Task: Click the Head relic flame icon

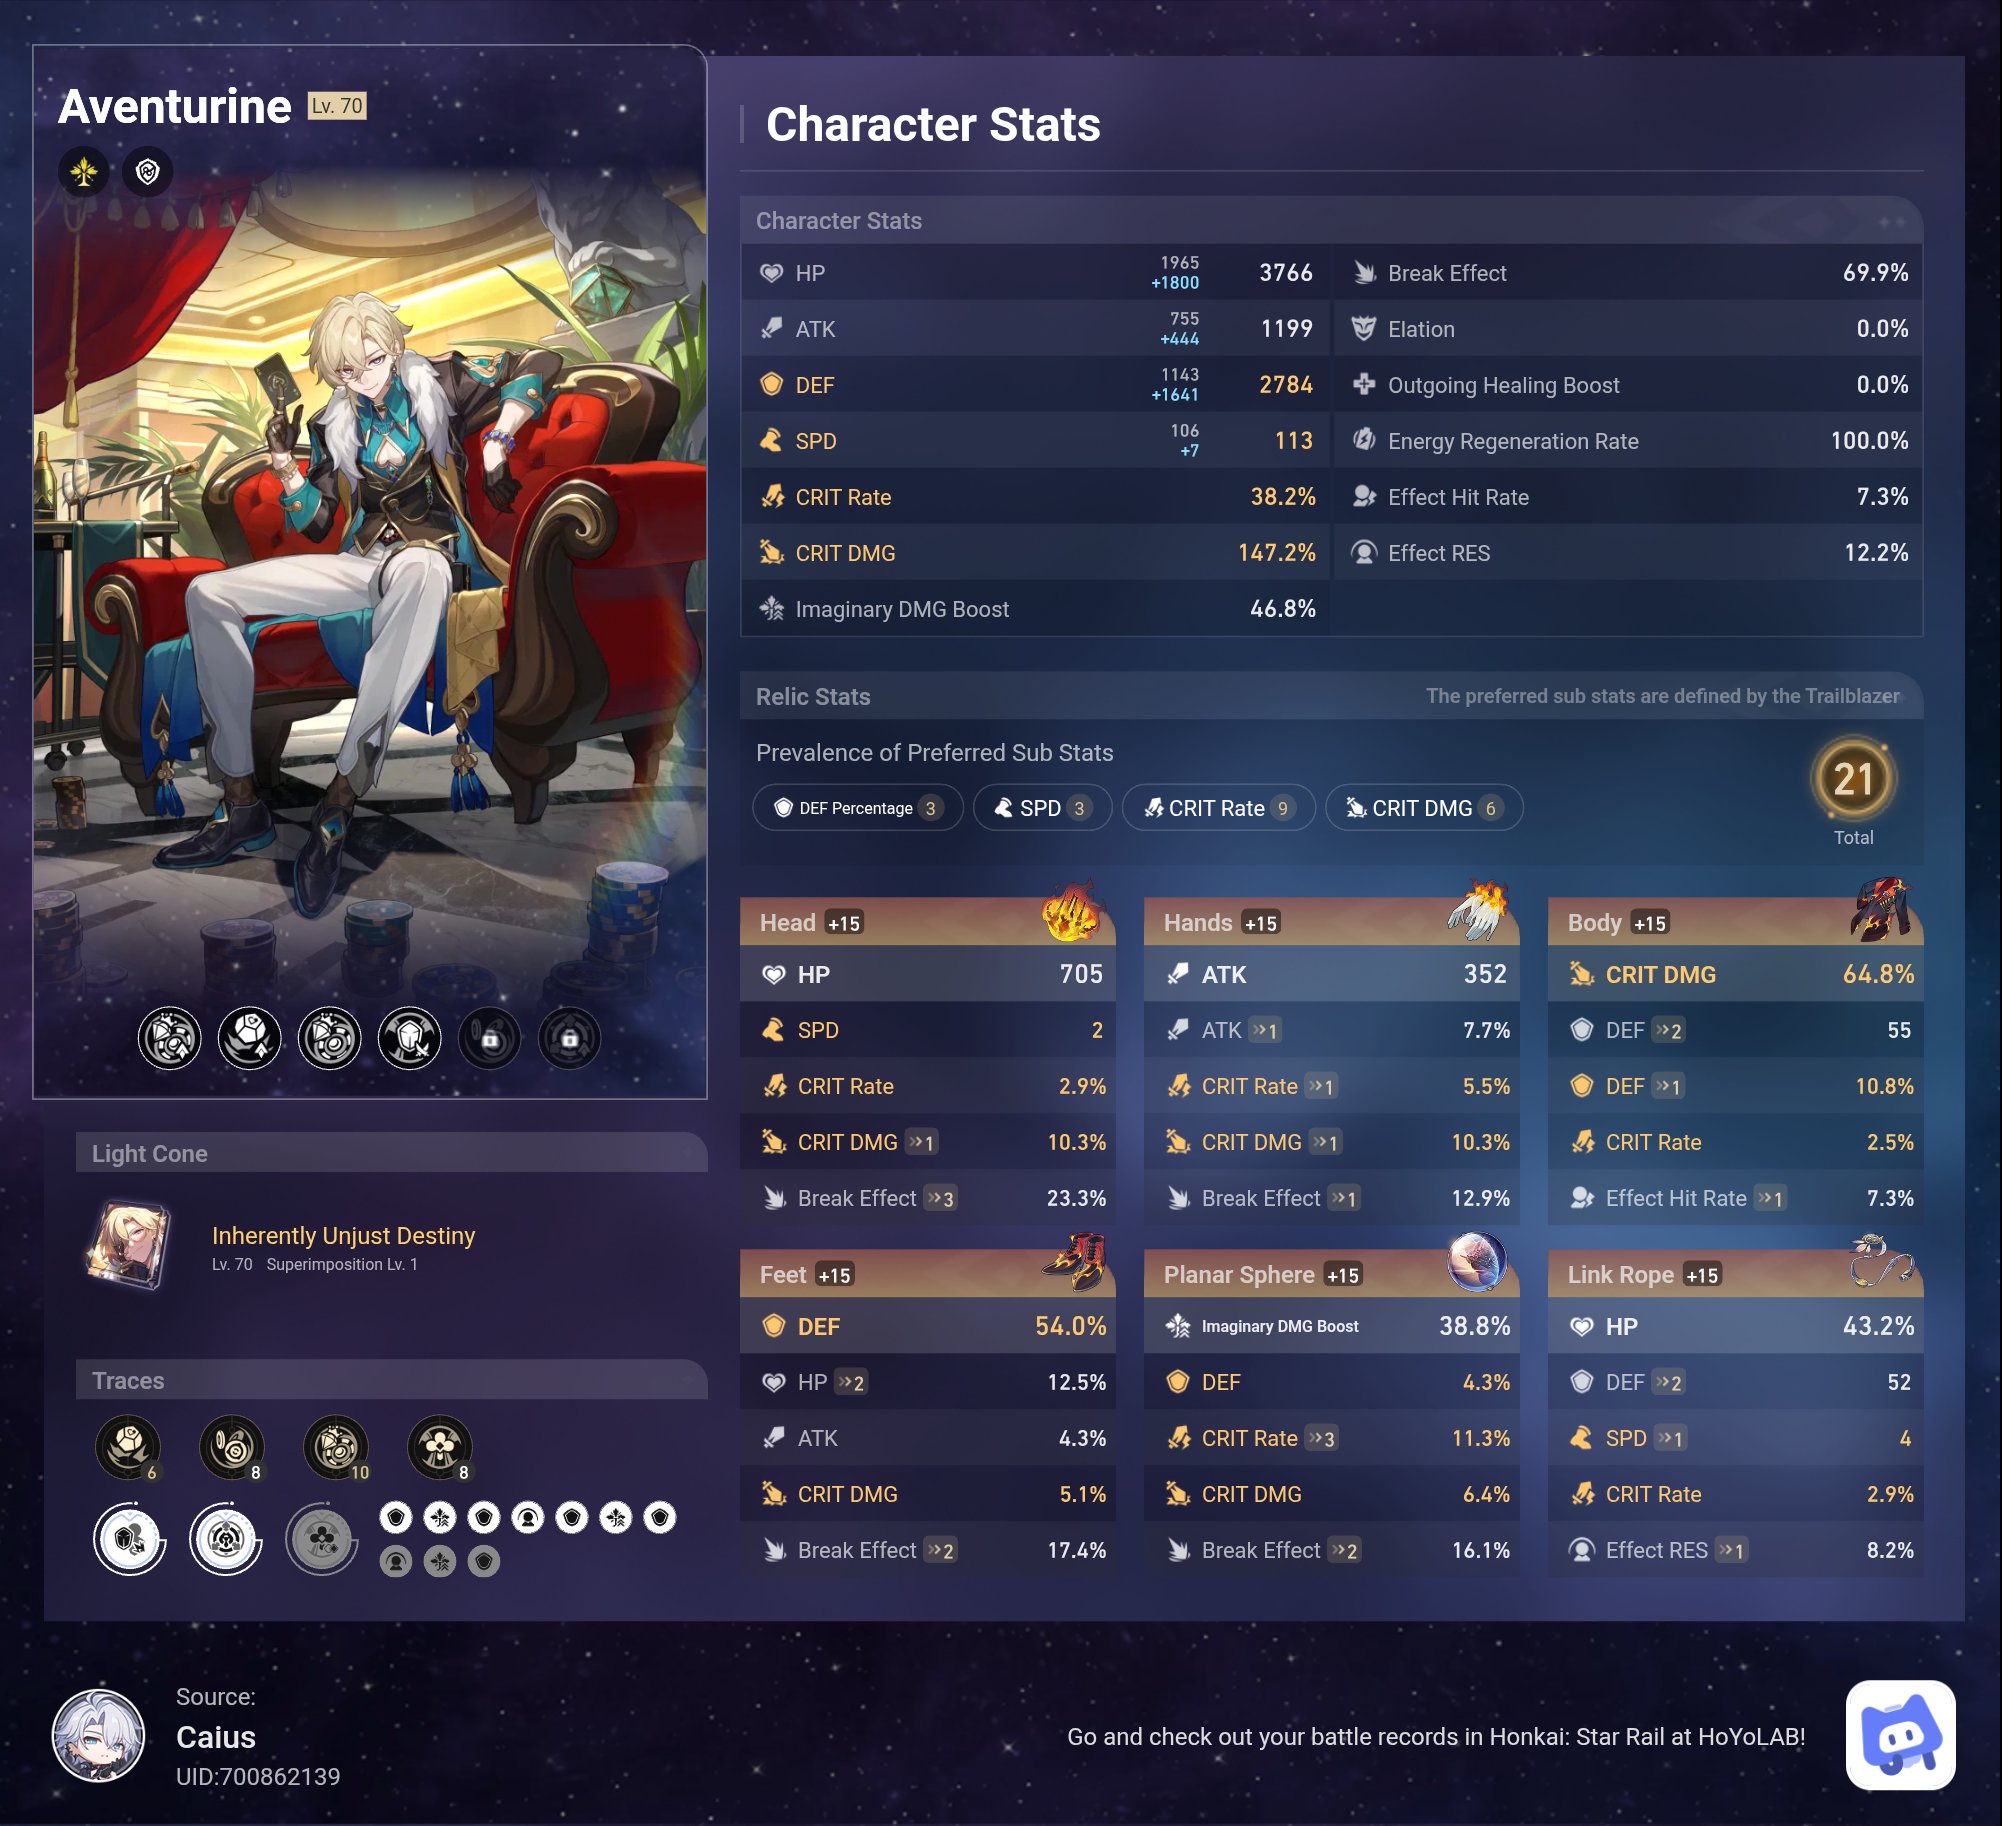Action: pyautogui.click(x=1072, y=912)
